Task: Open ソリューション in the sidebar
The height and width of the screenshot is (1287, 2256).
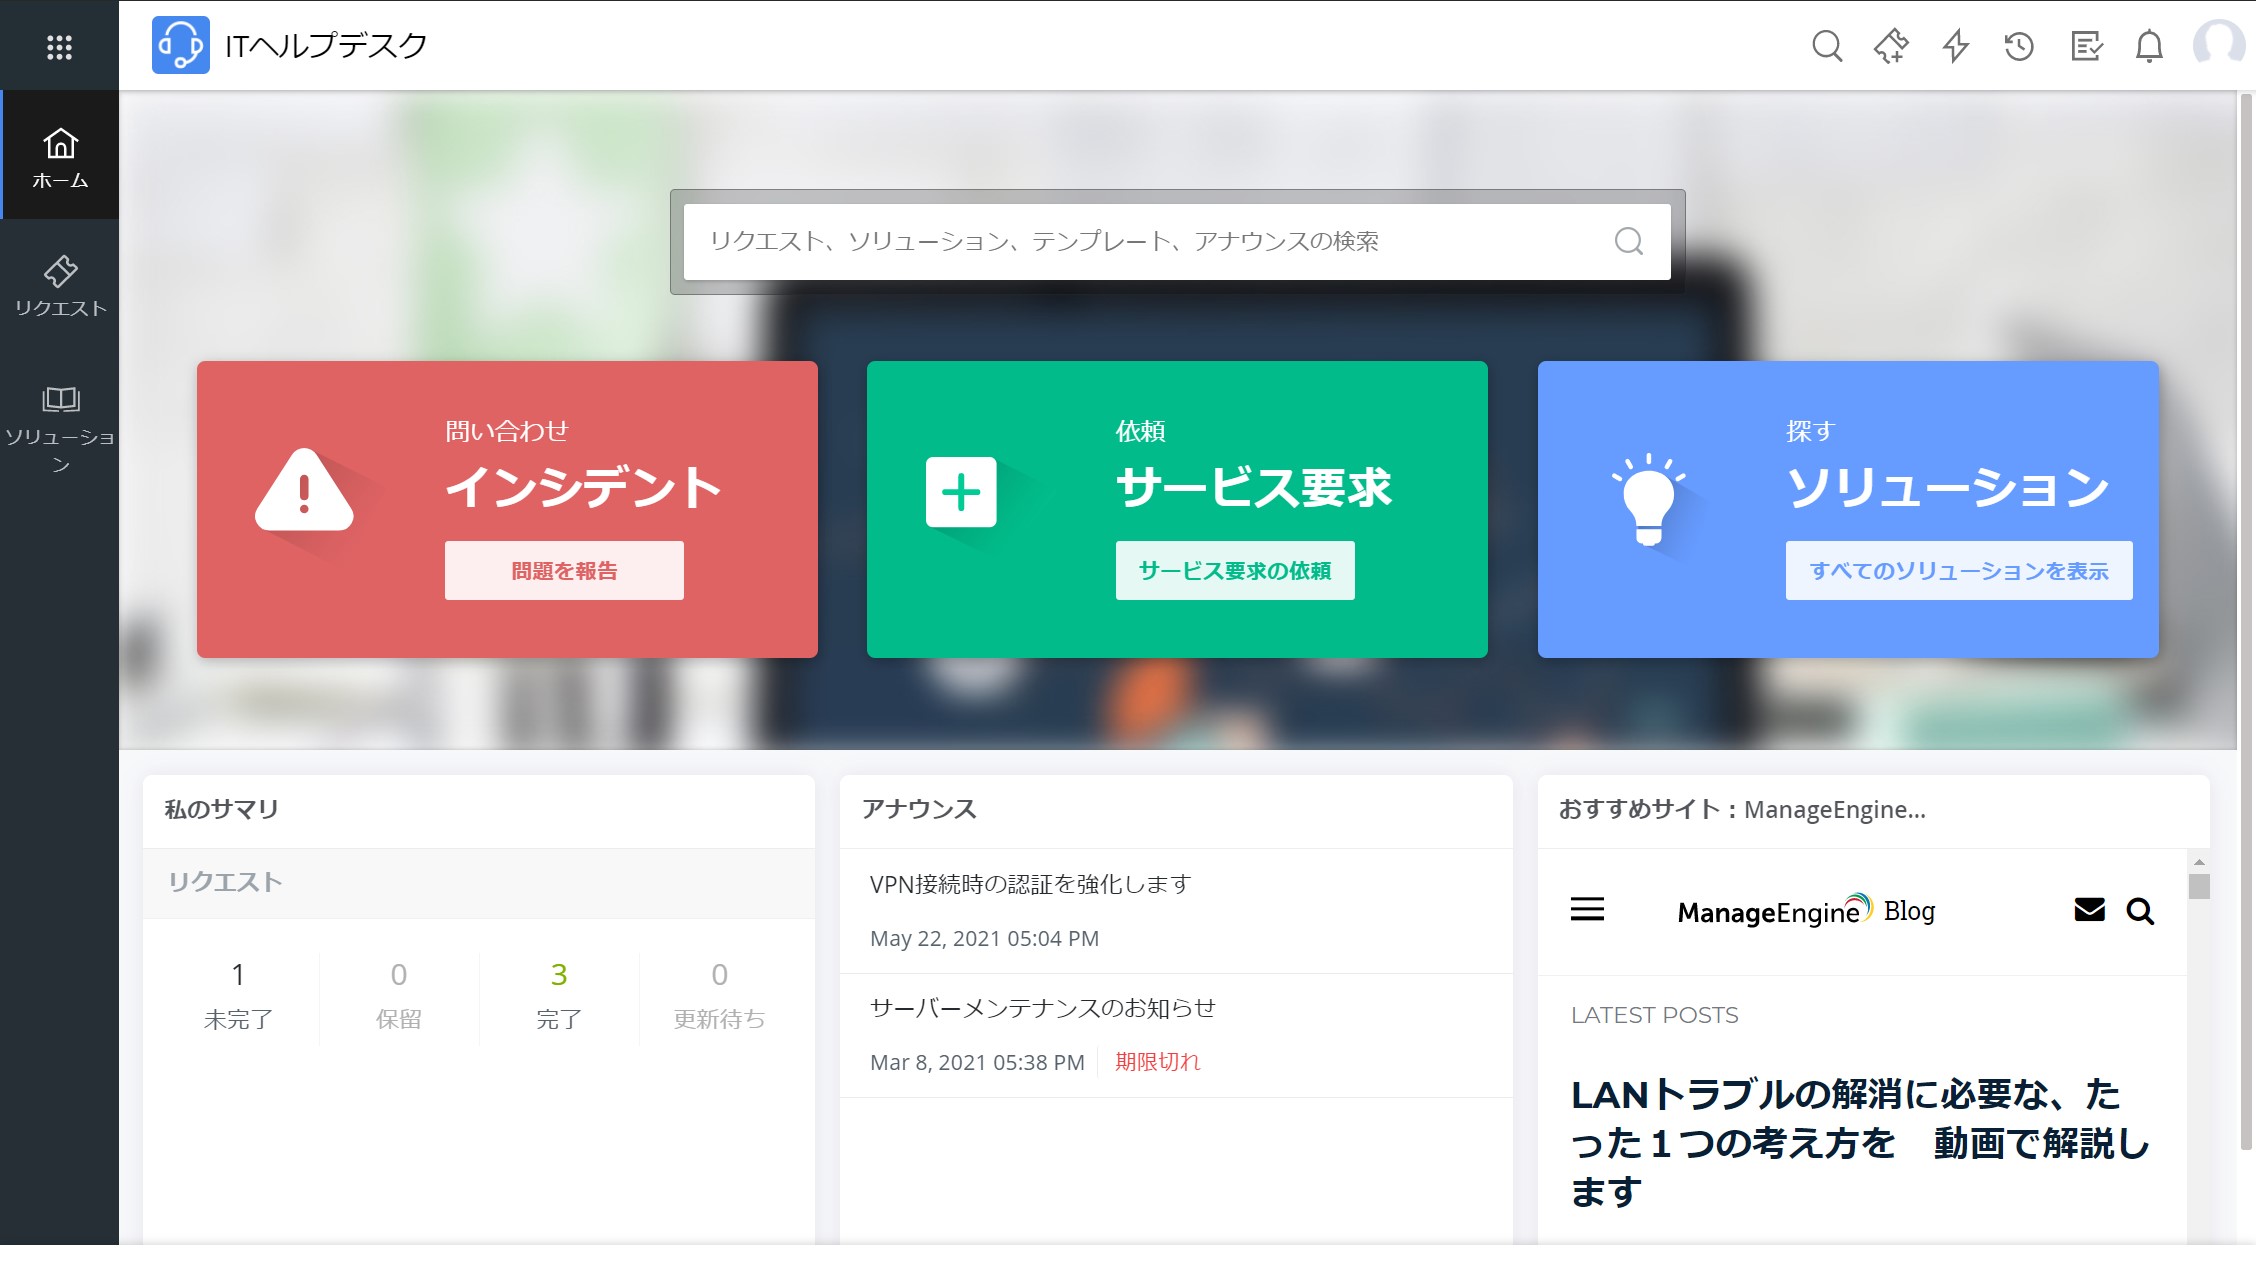Action: pyautogui.click(x=60, y=428)
